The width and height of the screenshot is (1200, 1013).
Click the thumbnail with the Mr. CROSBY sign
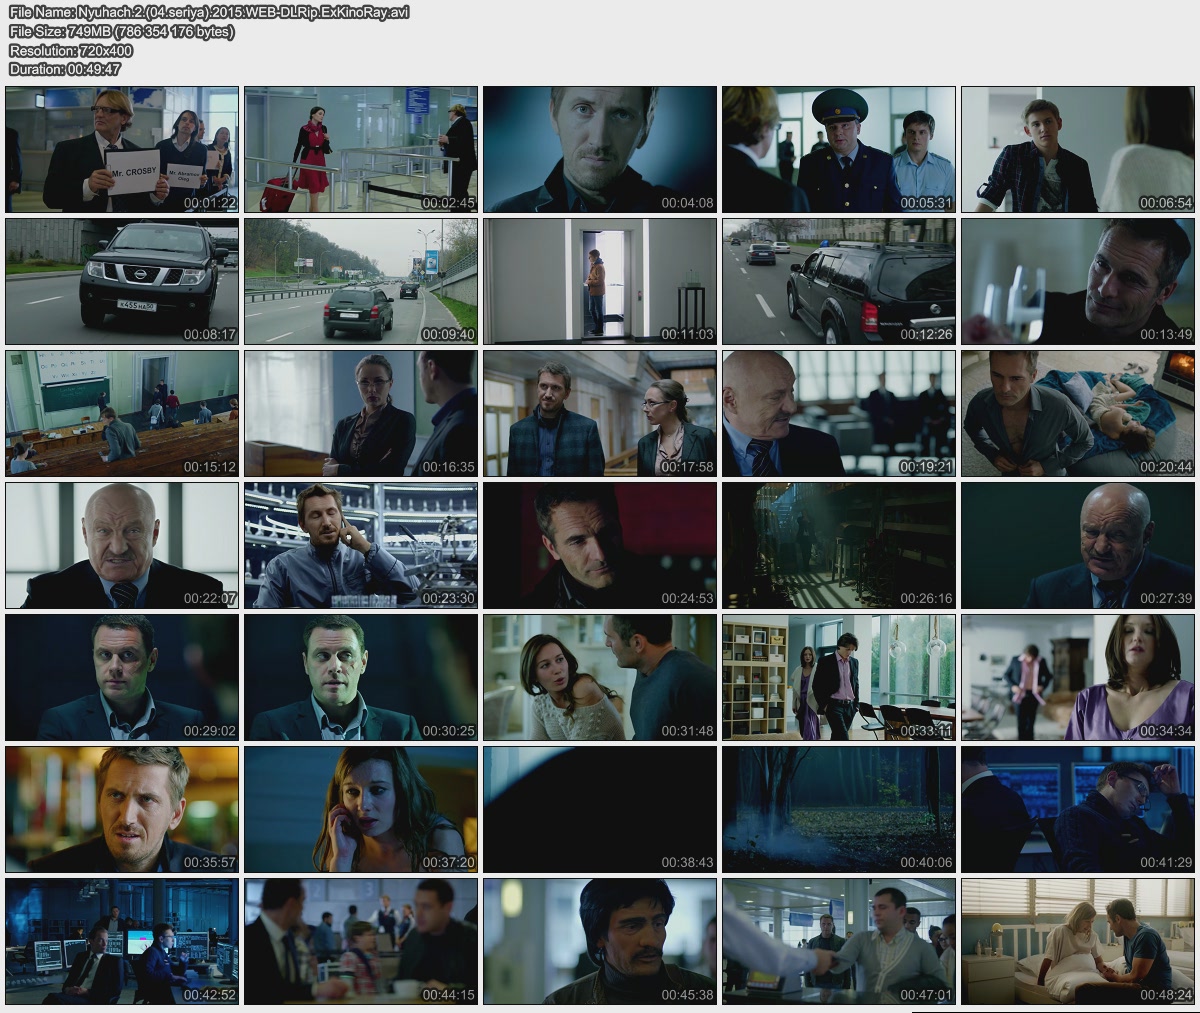(122, 150)
